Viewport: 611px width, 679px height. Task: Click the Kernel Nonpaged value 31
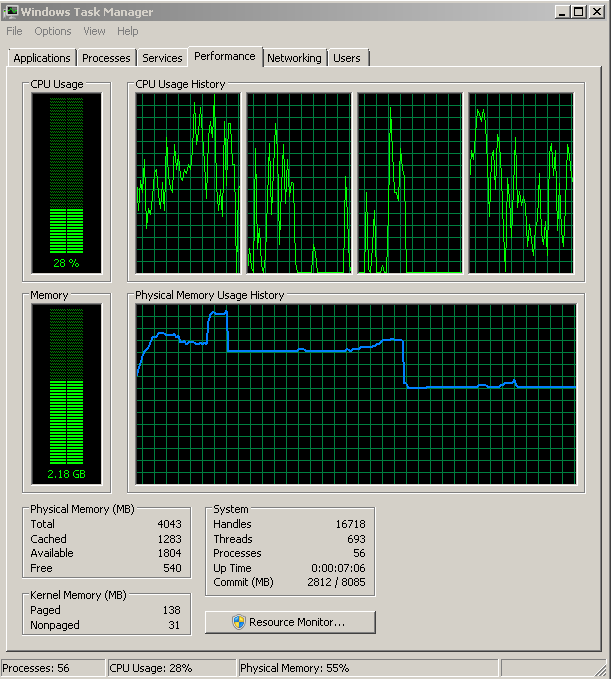(x=174, y=625)
